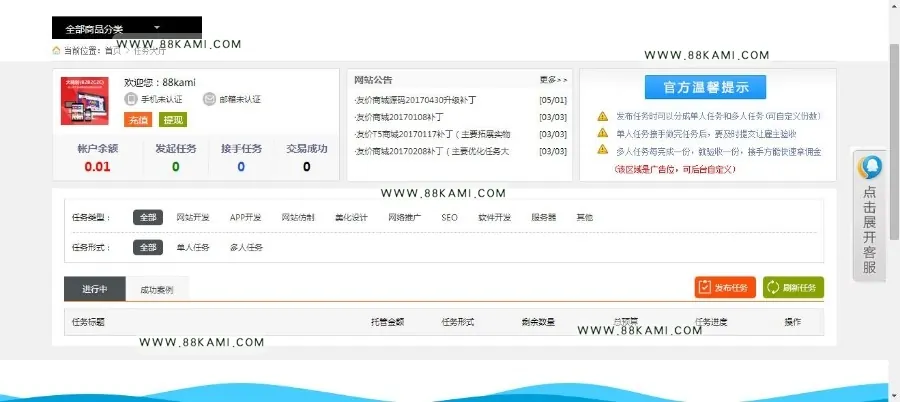Click the home icon in breadcrumb
Viewport: 900px width, 402px height.
[56, 51]
